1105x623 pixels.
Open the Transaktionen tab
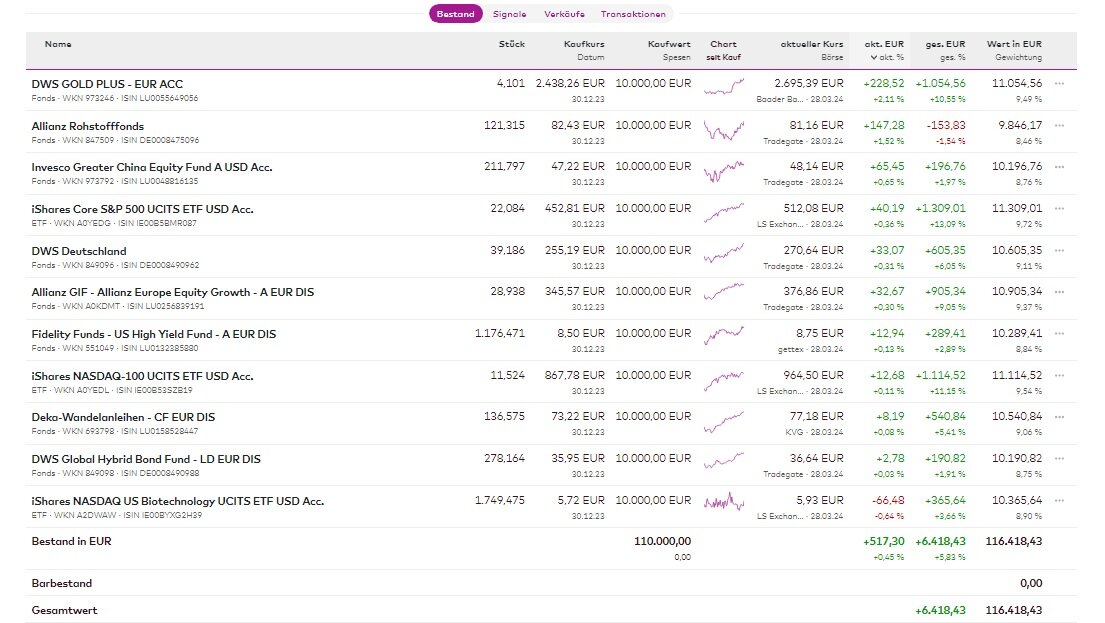(x=633, y=14)
